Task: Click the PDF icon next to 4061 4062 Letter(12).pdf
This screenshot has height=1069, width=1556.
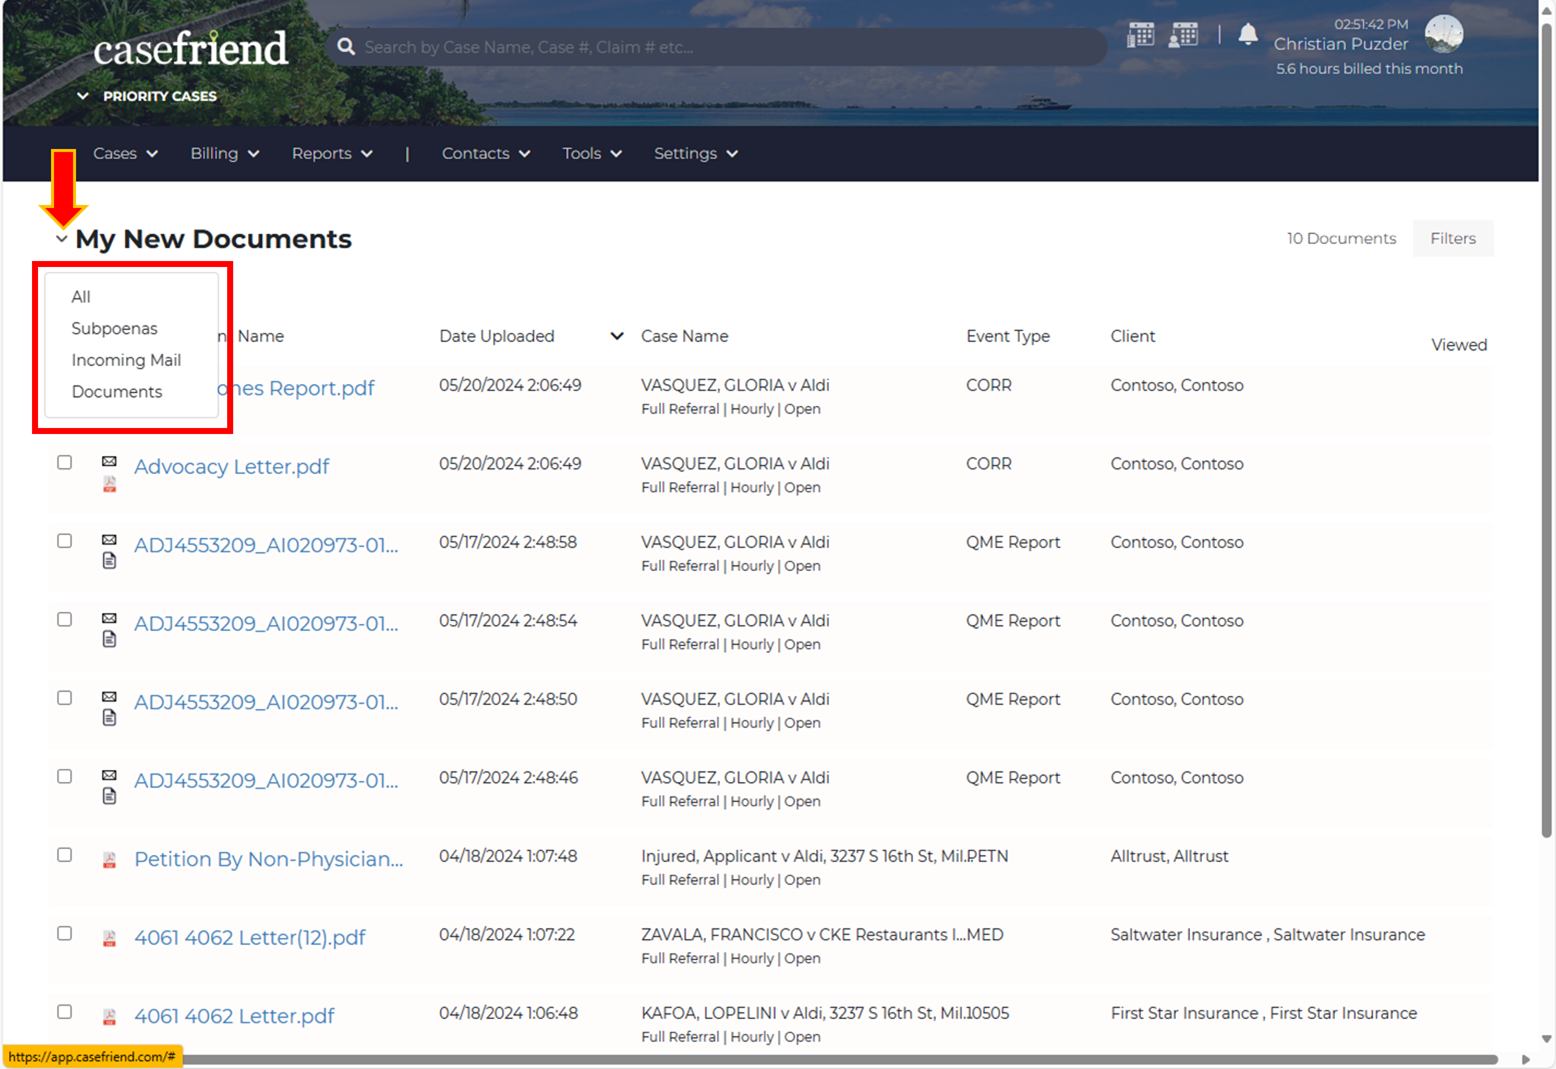Action: coord(109,939)
